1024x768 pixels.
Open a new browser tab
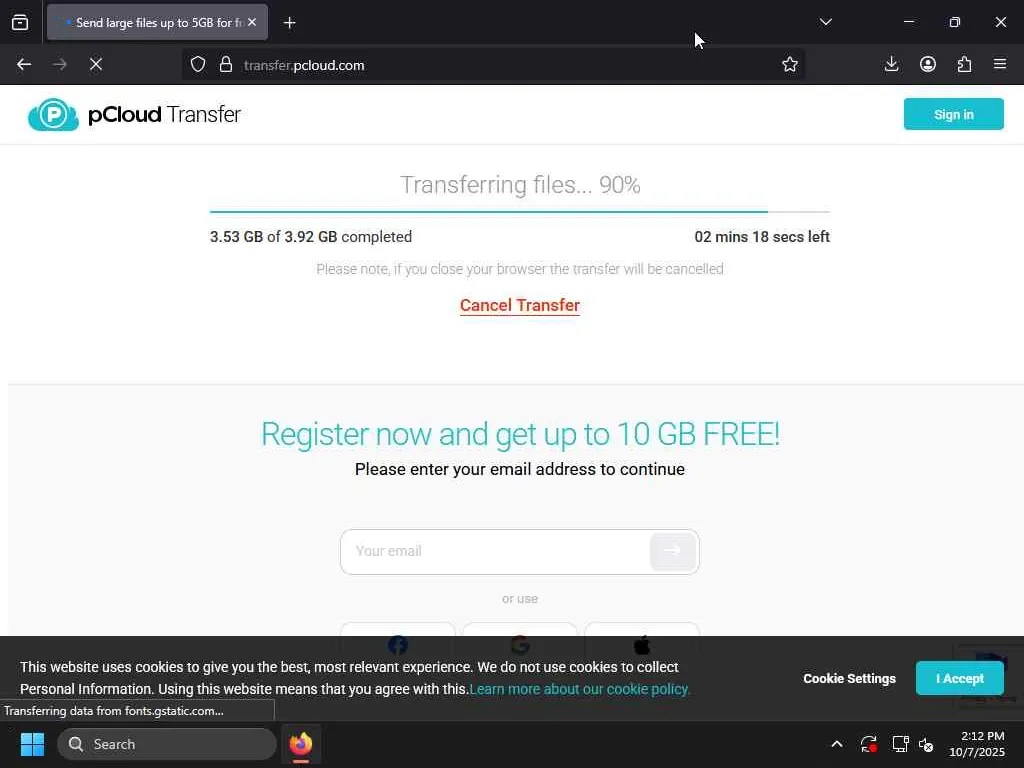(290, 23)
